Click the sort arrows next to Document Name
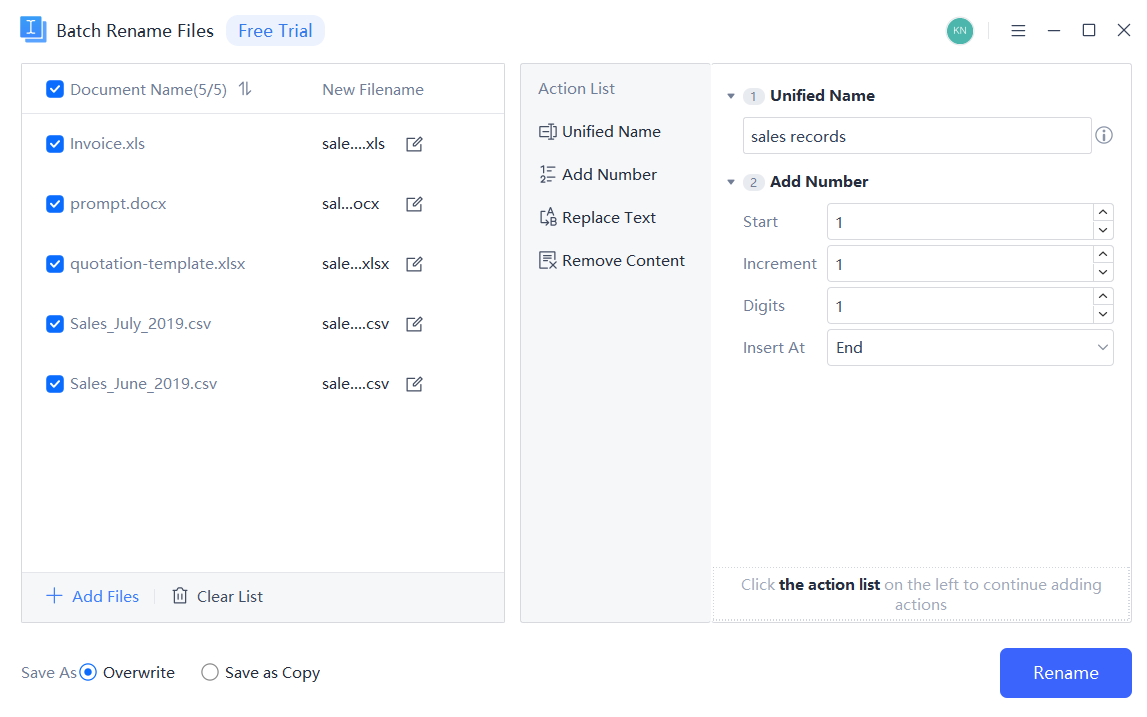This screenshot has width=1147, height=717. (x=245, y=89)
